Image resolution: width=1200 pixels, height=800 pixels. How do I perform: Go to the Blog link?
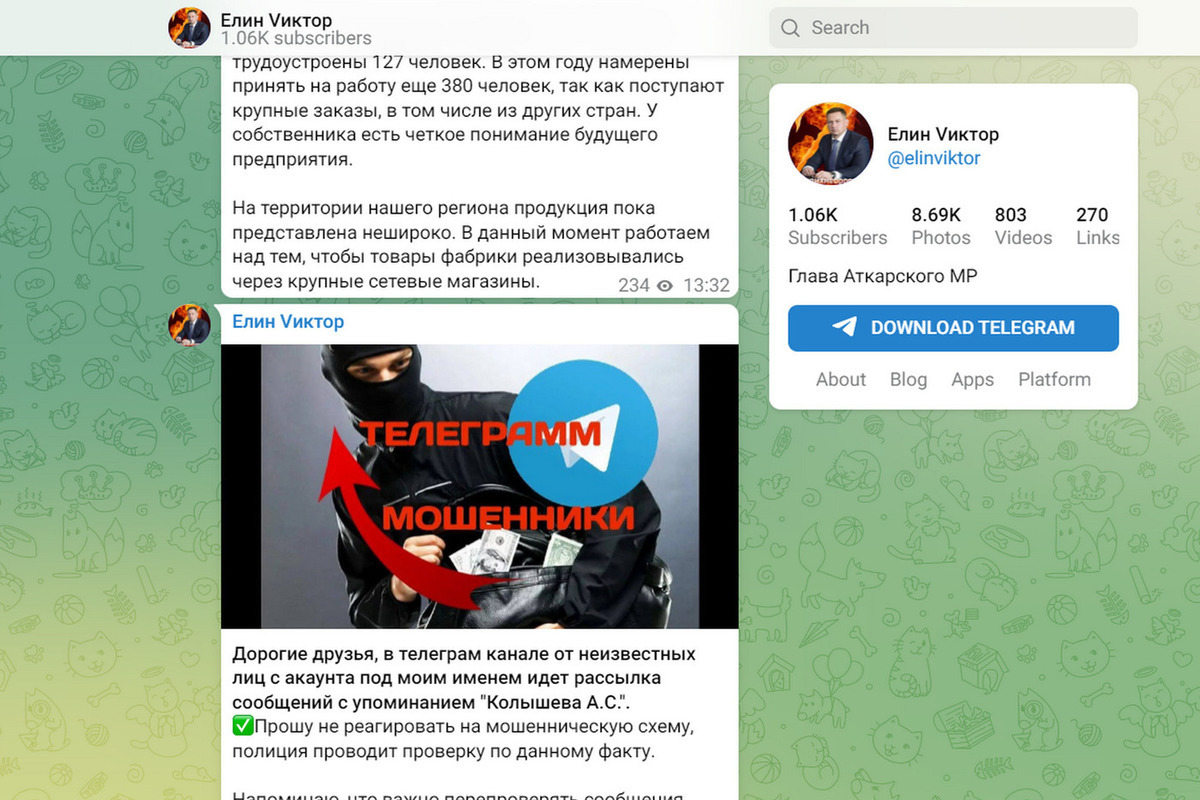pos(908,379)
